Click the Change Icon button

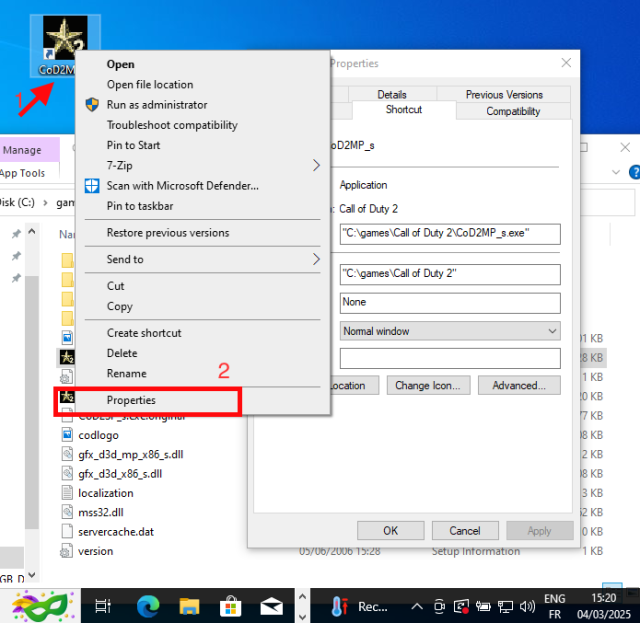(427, 385)
